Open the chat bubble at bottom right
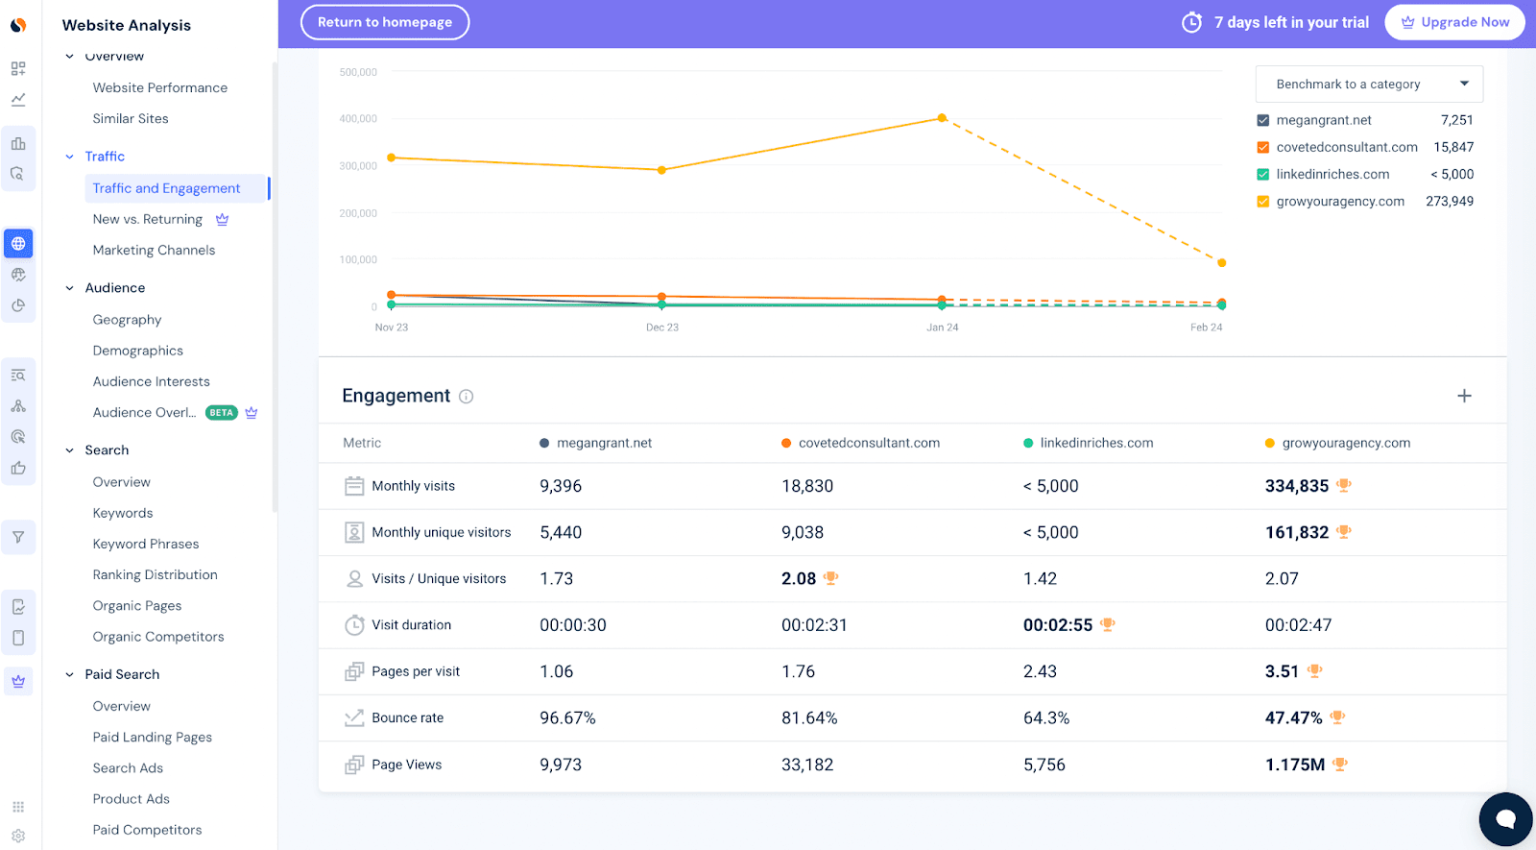 pyautogui.click(x=1506, y=819)
